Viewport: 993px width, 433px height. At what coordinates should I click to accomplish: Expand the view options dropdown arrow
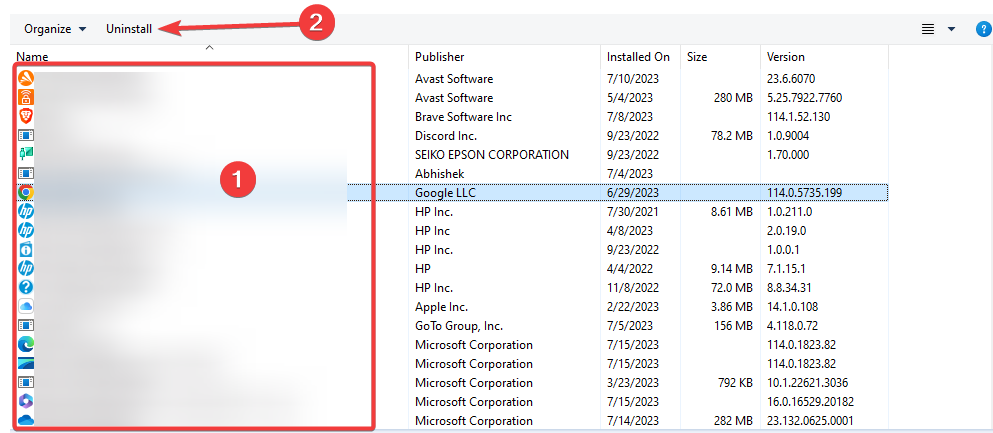[x=951, y=29]
